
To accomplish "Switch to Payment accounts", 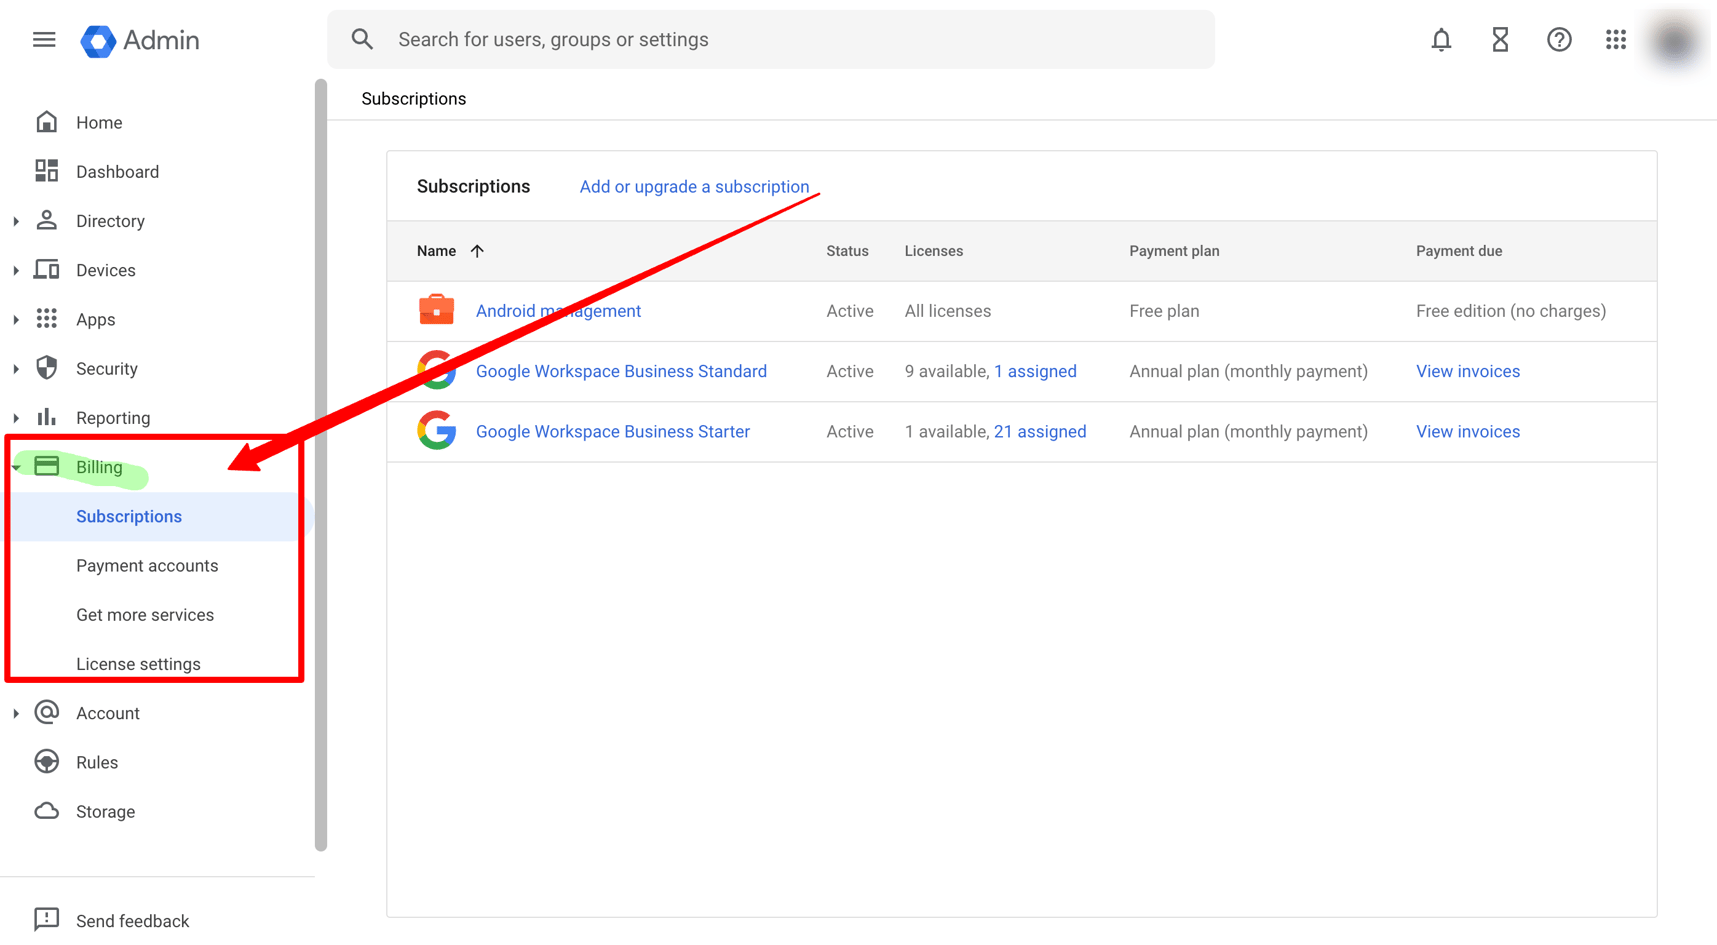I will pyautogui.click(x=146, y=565).
